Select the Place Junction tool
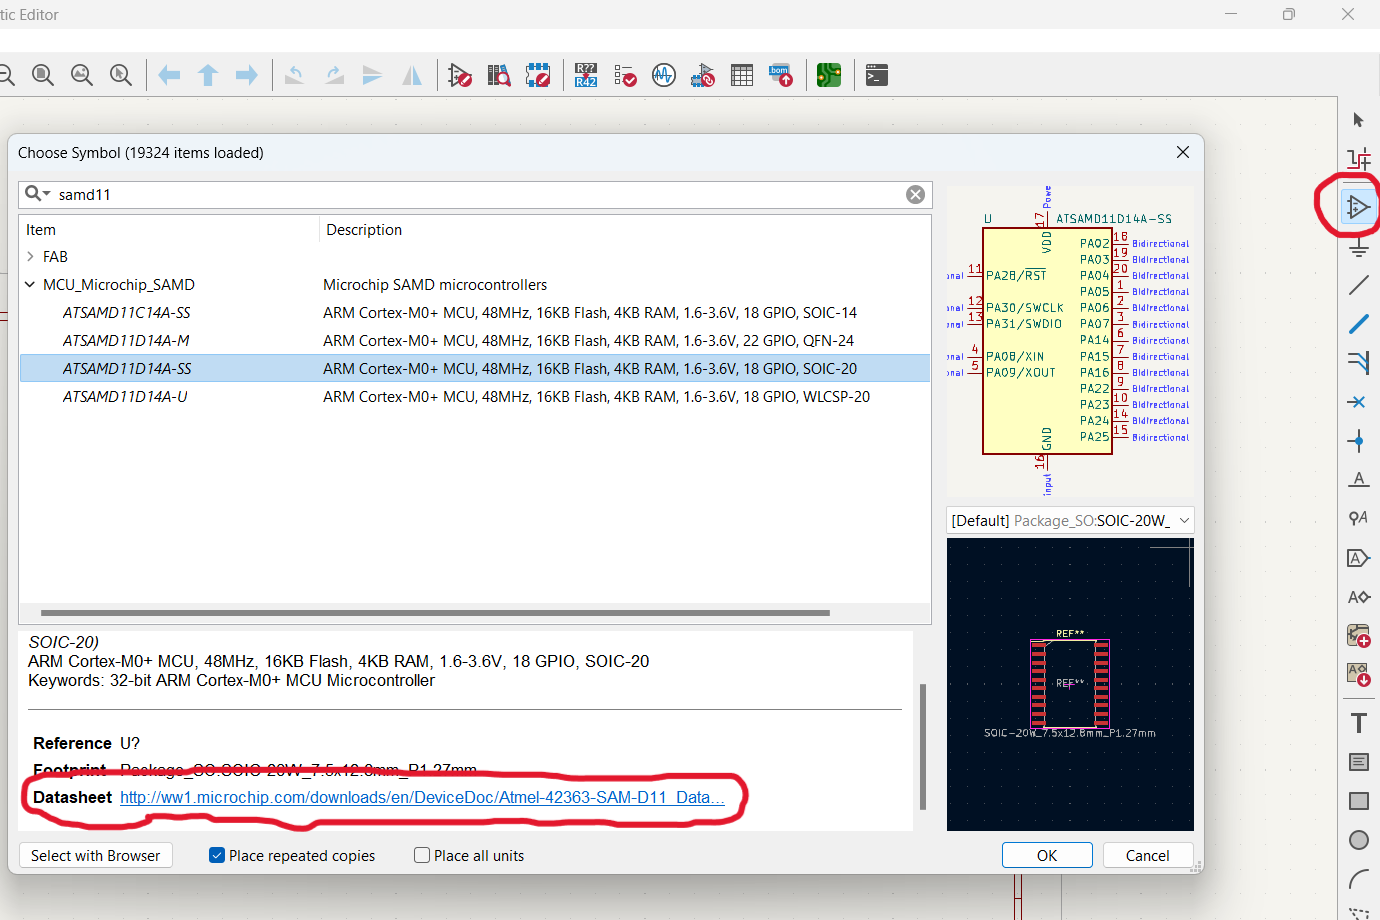Screen dimensions: 1380x920 [1358, 441]
